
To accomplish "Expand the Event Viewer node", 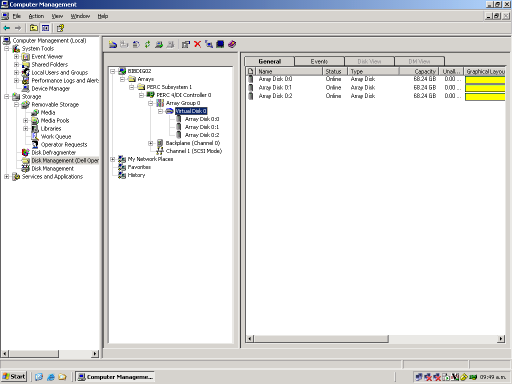I will point(16,57).
